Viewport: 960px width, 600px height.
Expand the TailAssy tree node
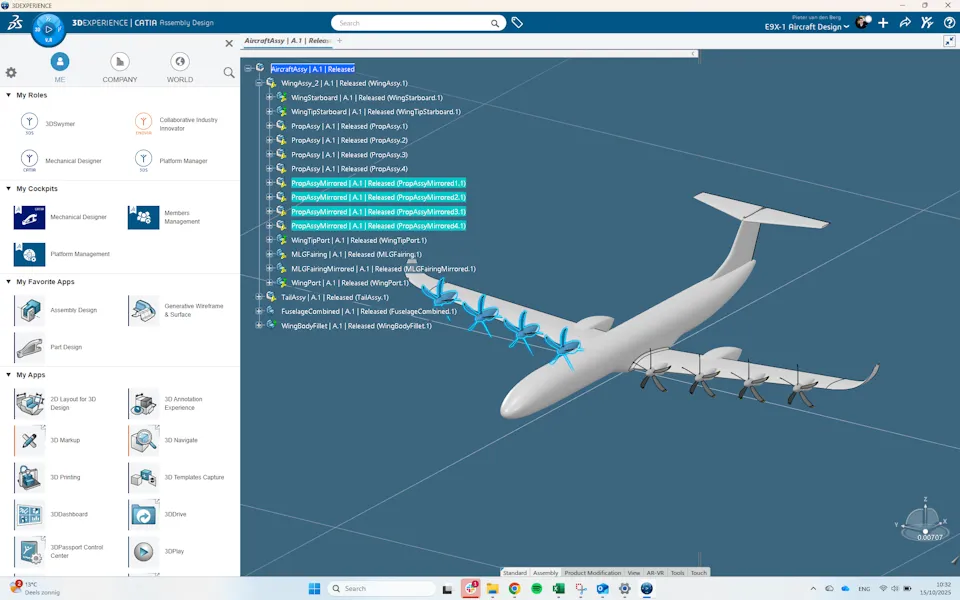click(x=257, y=297)
